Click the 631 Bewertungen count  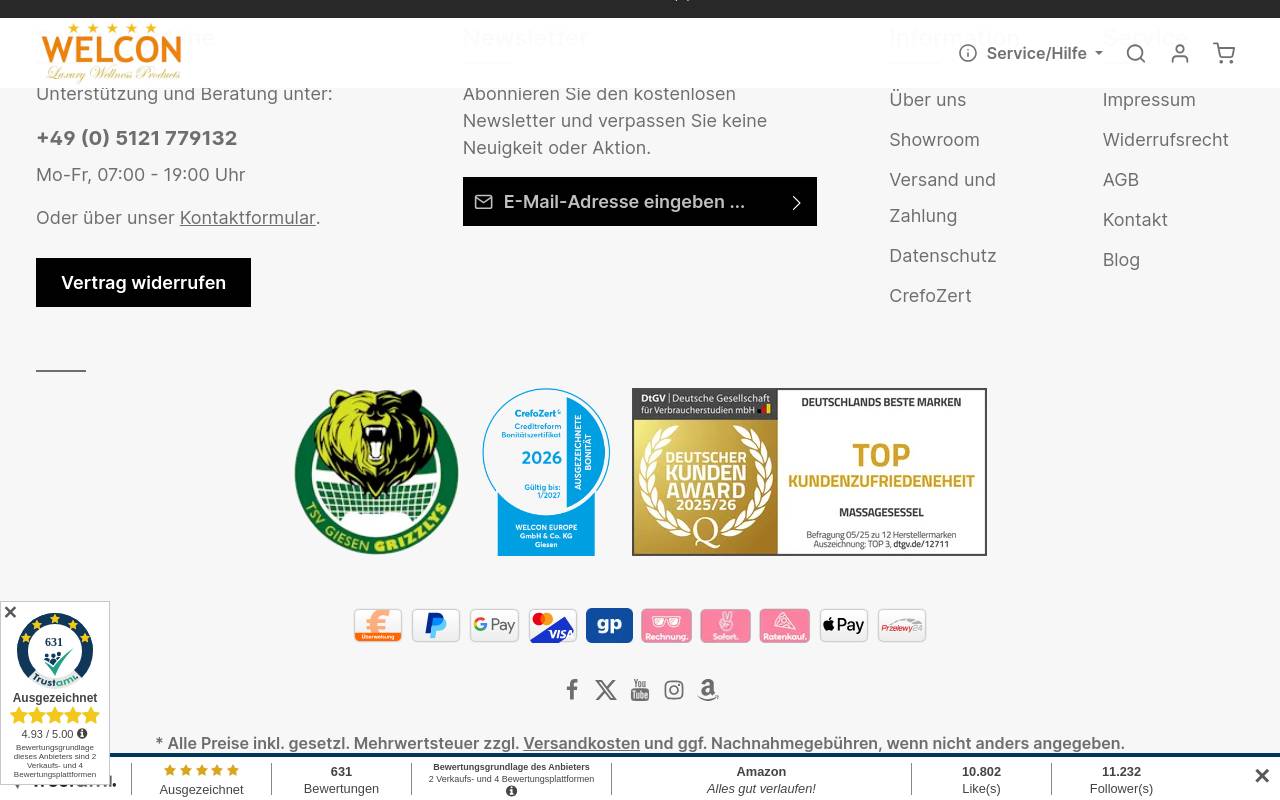click(341, 780)
